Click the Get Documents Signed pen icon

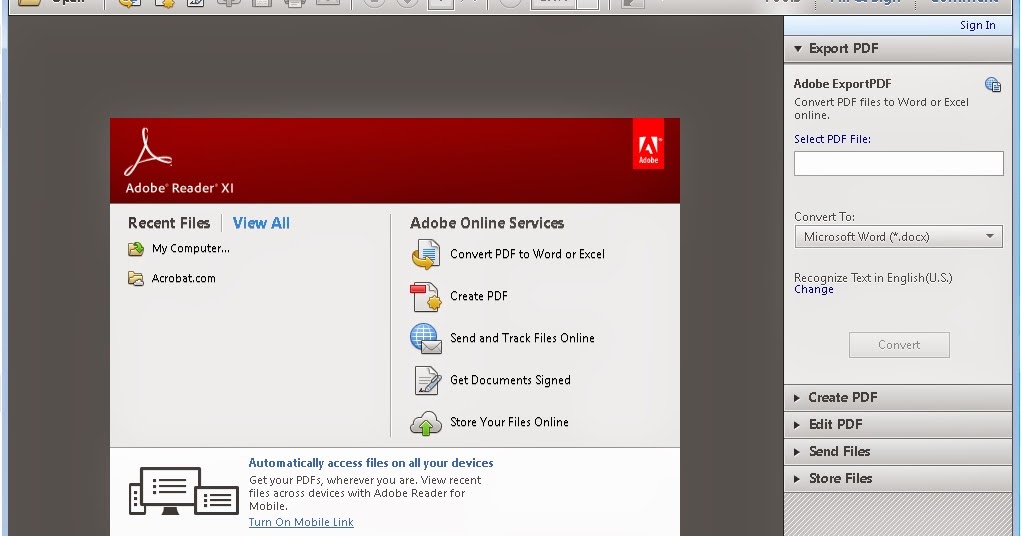427,380
